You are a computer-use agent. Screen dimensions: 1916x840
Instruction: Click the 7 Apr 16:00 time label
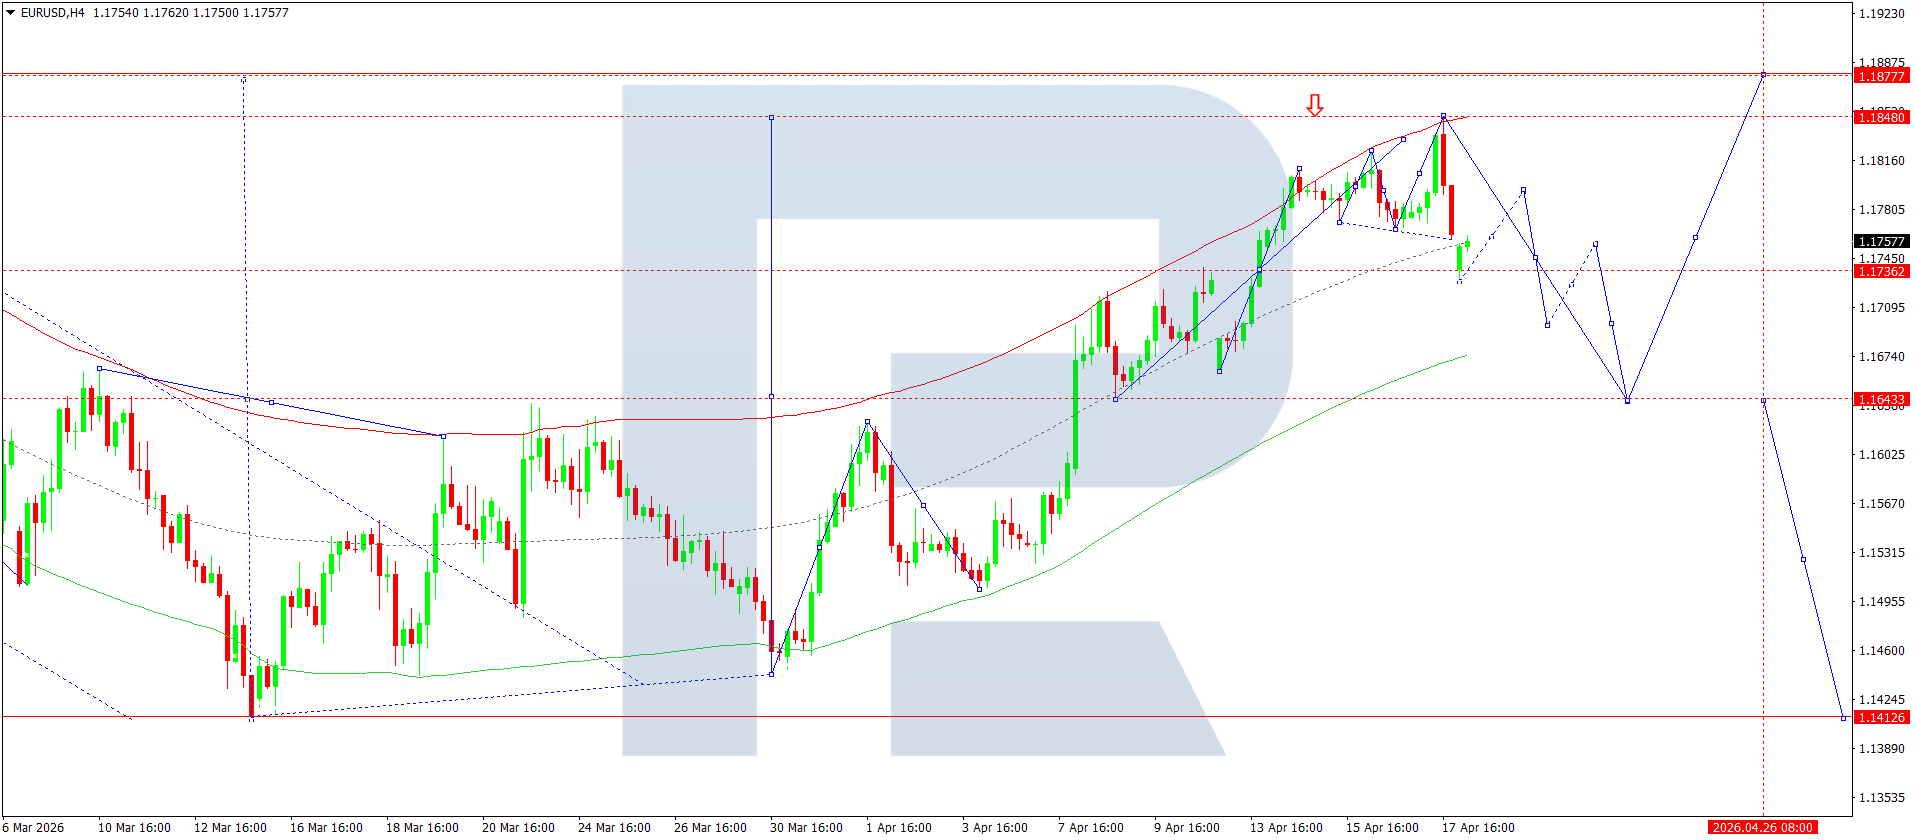pyautogui.click(x=1090, y=827)
